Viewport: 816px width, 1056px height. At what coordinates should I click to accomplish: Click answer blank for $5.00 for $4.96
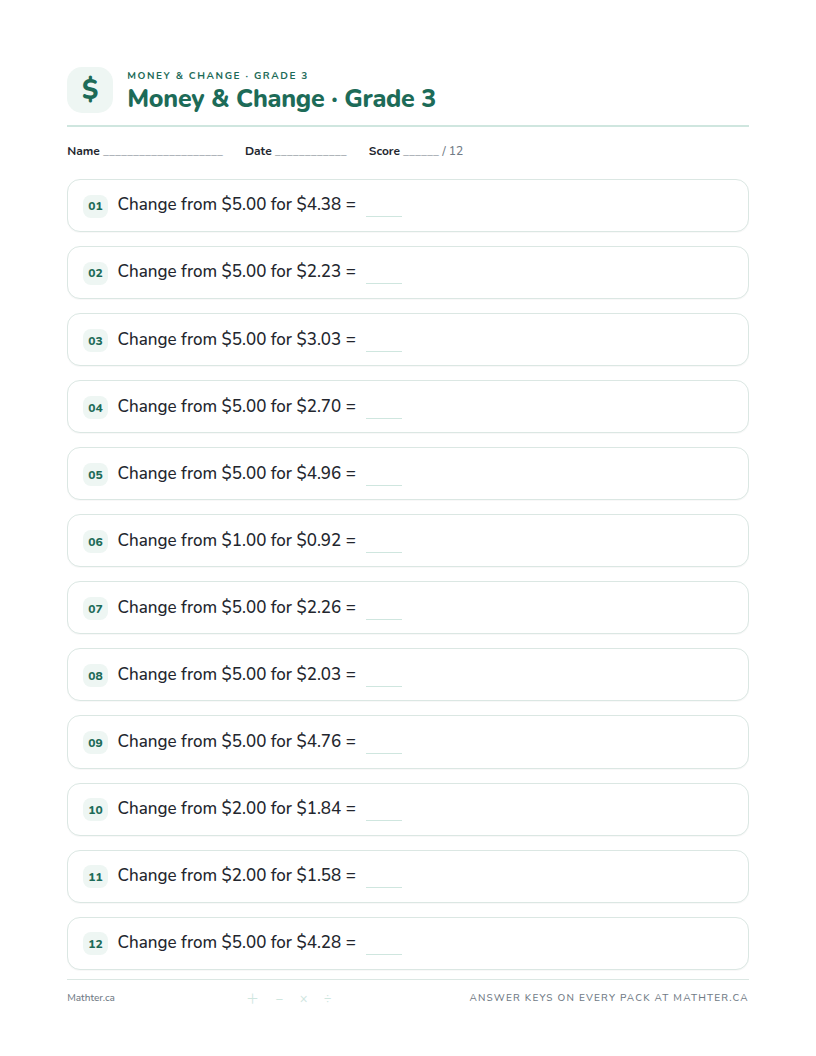[x=384, y=483]
